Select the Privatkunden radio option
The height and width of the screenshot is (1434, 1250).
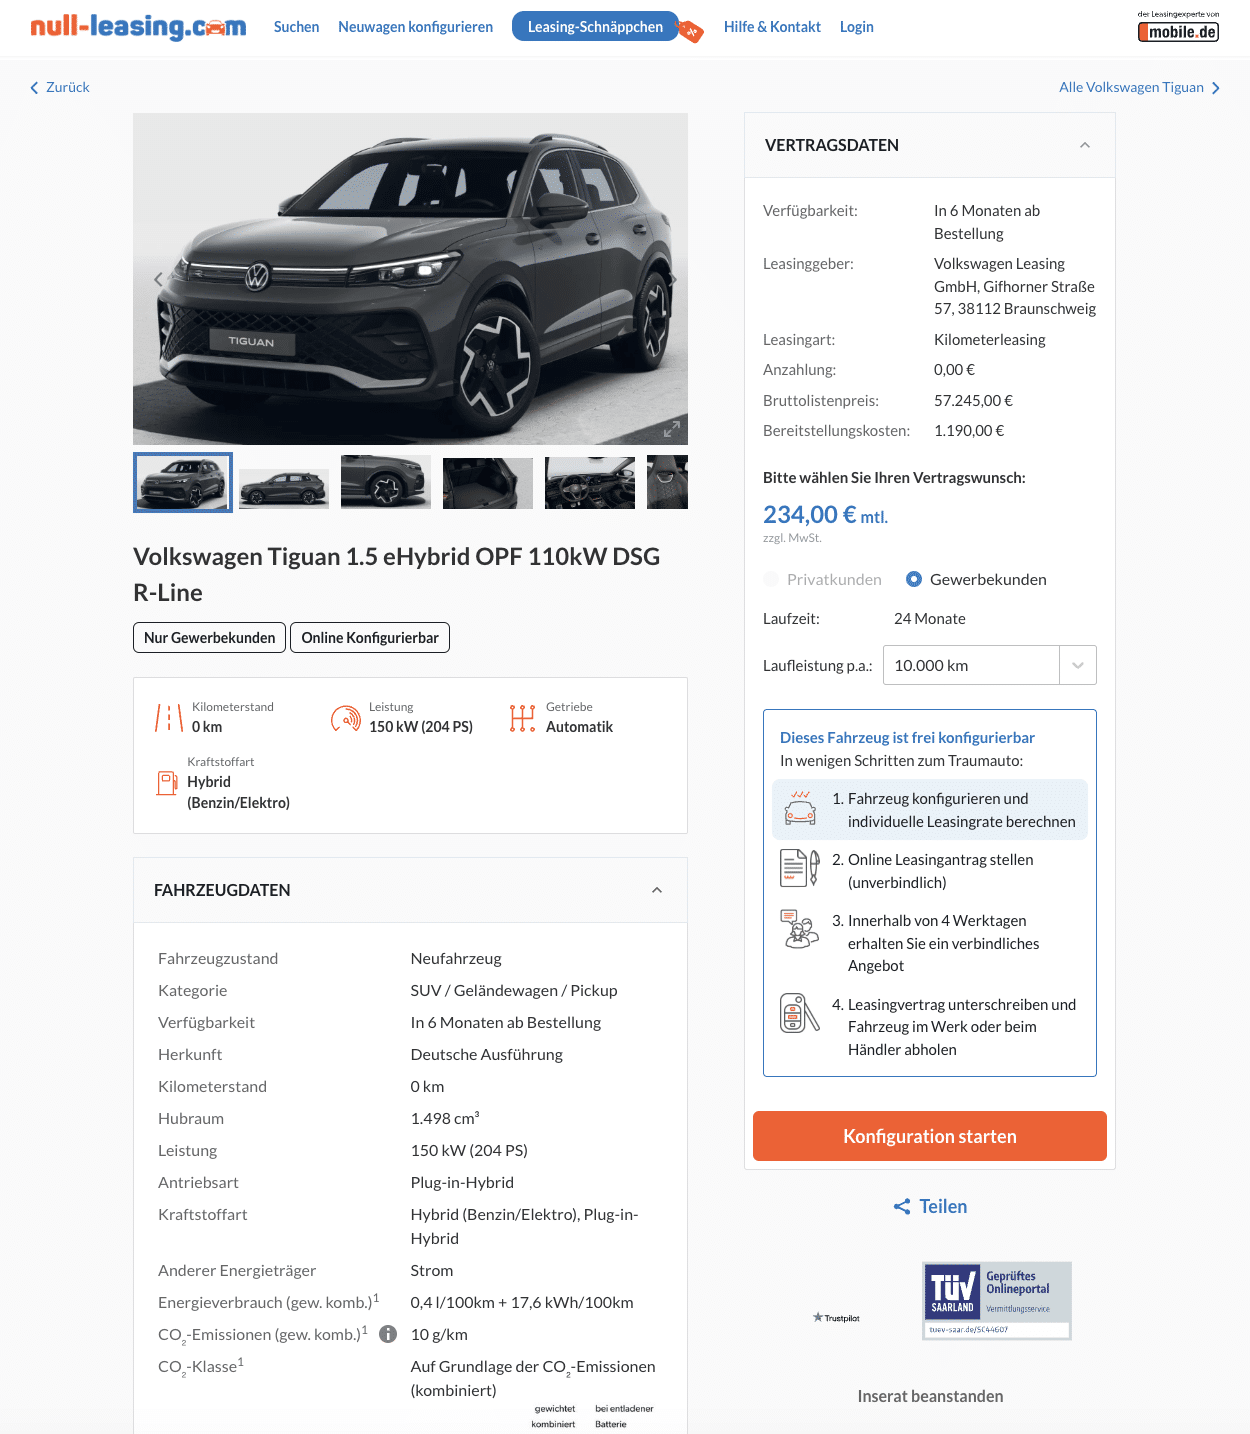[x=771, y=579]
